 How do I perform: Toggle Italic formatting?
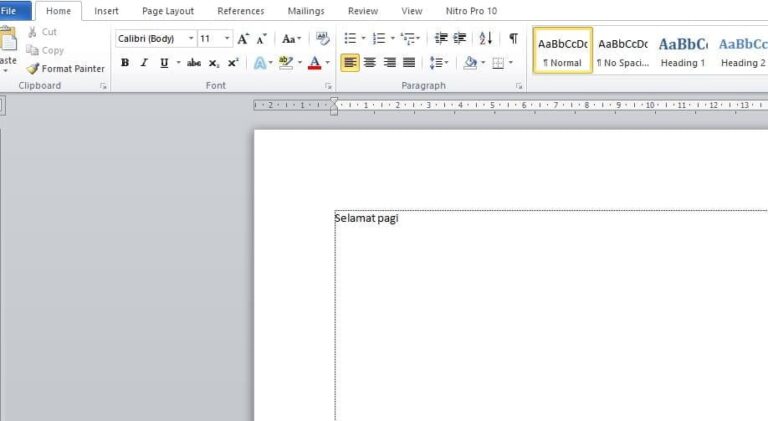[x=144, y=63]
